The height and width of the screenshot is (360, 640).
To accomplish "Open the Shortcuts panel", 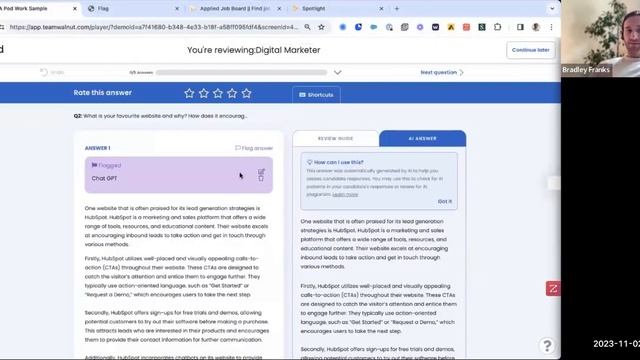I will (316, 95).
